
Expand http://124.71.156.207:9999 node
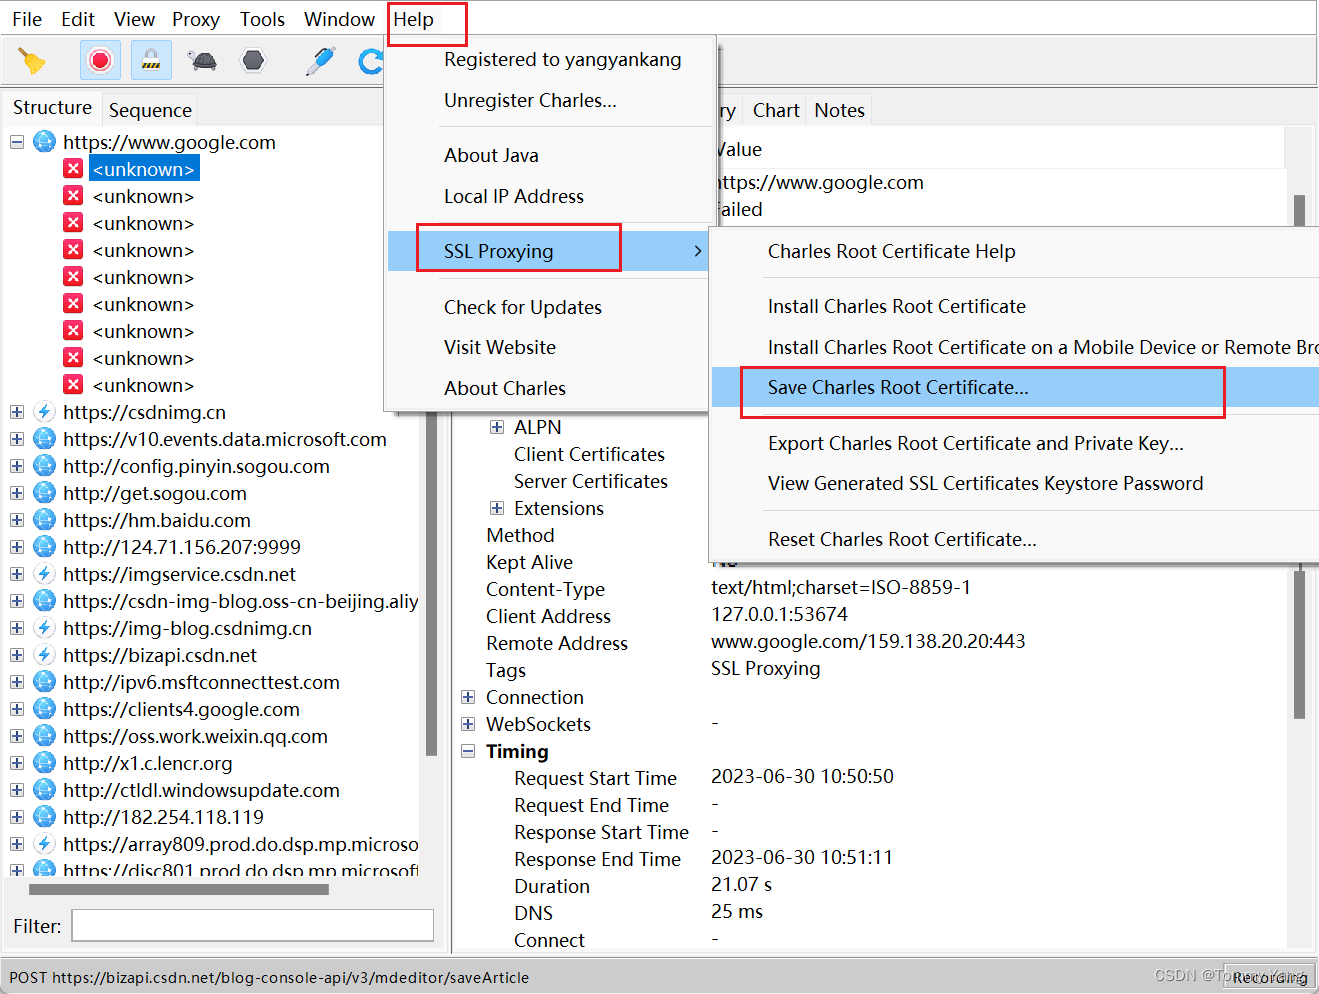coord(17,547)
